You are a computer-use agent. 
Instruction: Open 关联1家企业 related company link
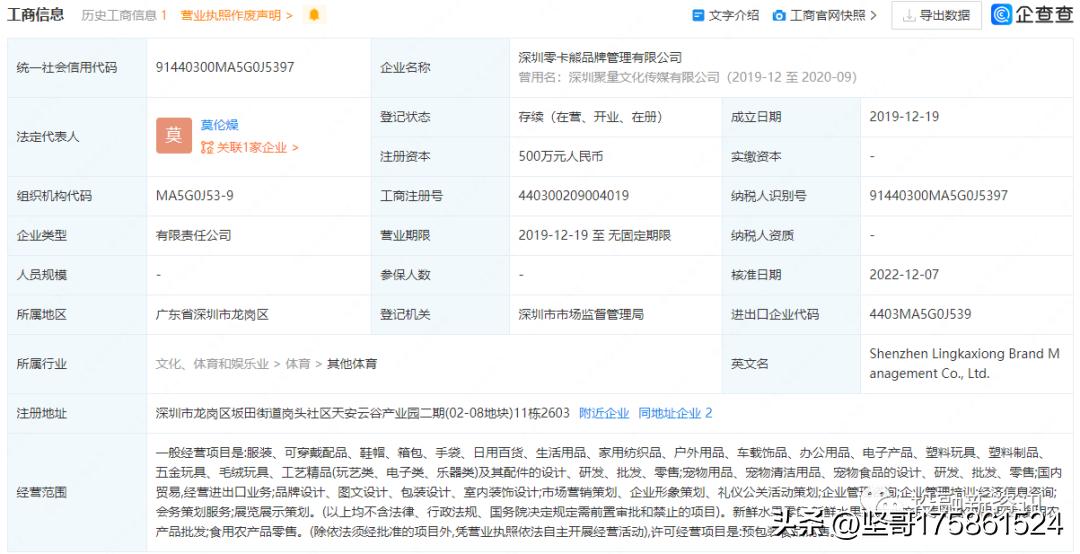point(257,147)
